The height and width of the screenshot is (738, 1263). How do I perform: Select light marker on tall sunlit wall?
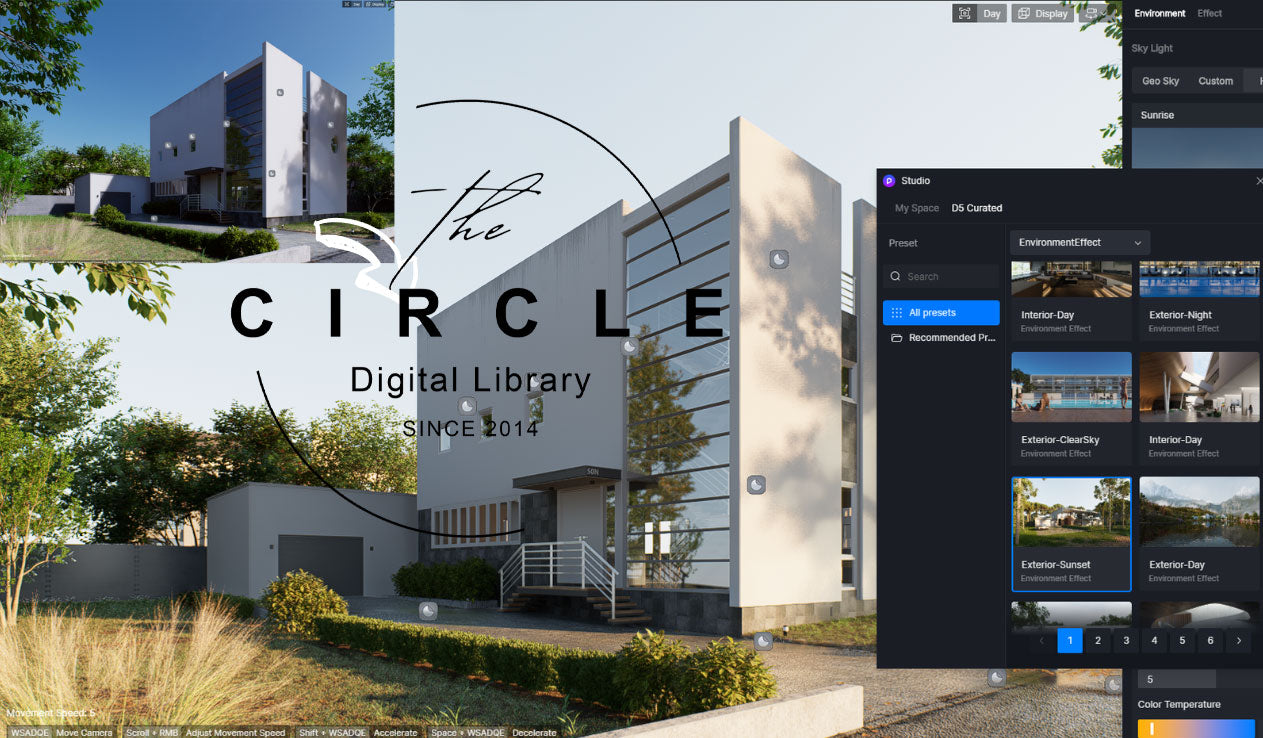(x=779, y=259)
